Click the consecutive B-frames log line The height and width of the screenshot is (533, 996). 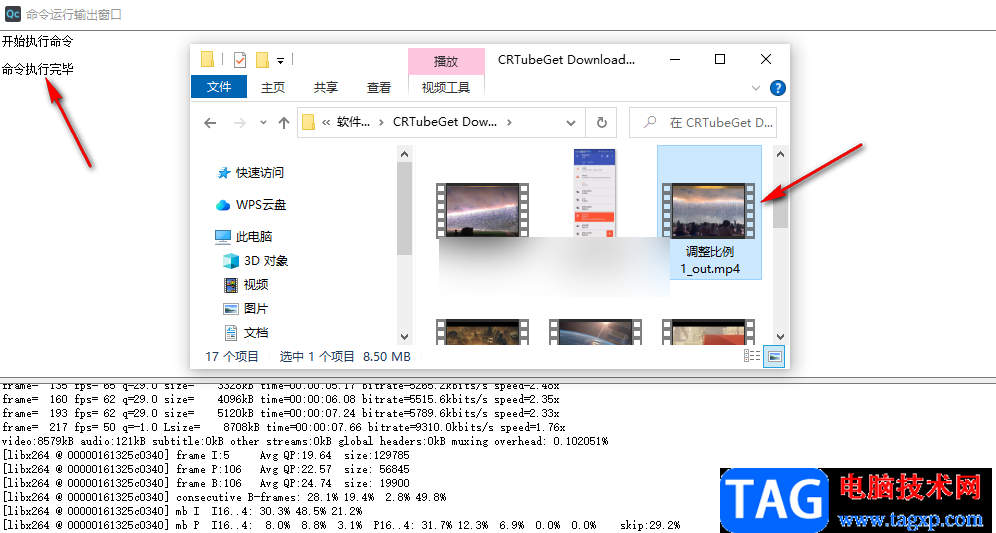224,497
